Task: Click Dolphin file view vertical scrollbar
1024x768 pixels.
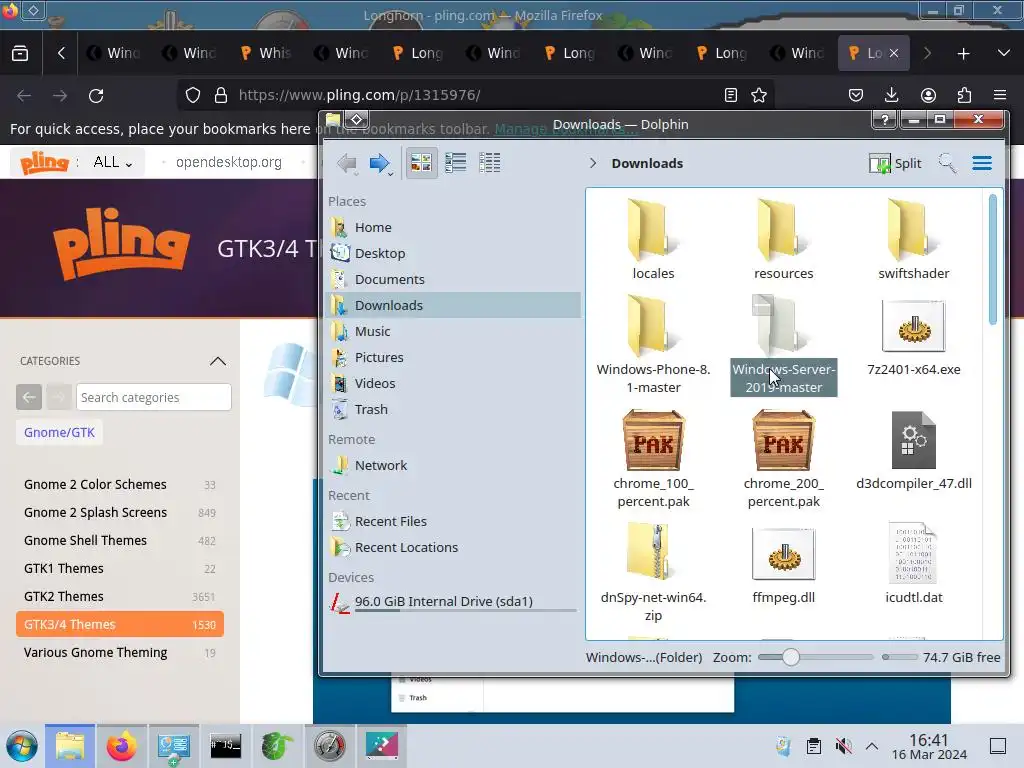Action: pyautogui.click(x=993, y=259)
